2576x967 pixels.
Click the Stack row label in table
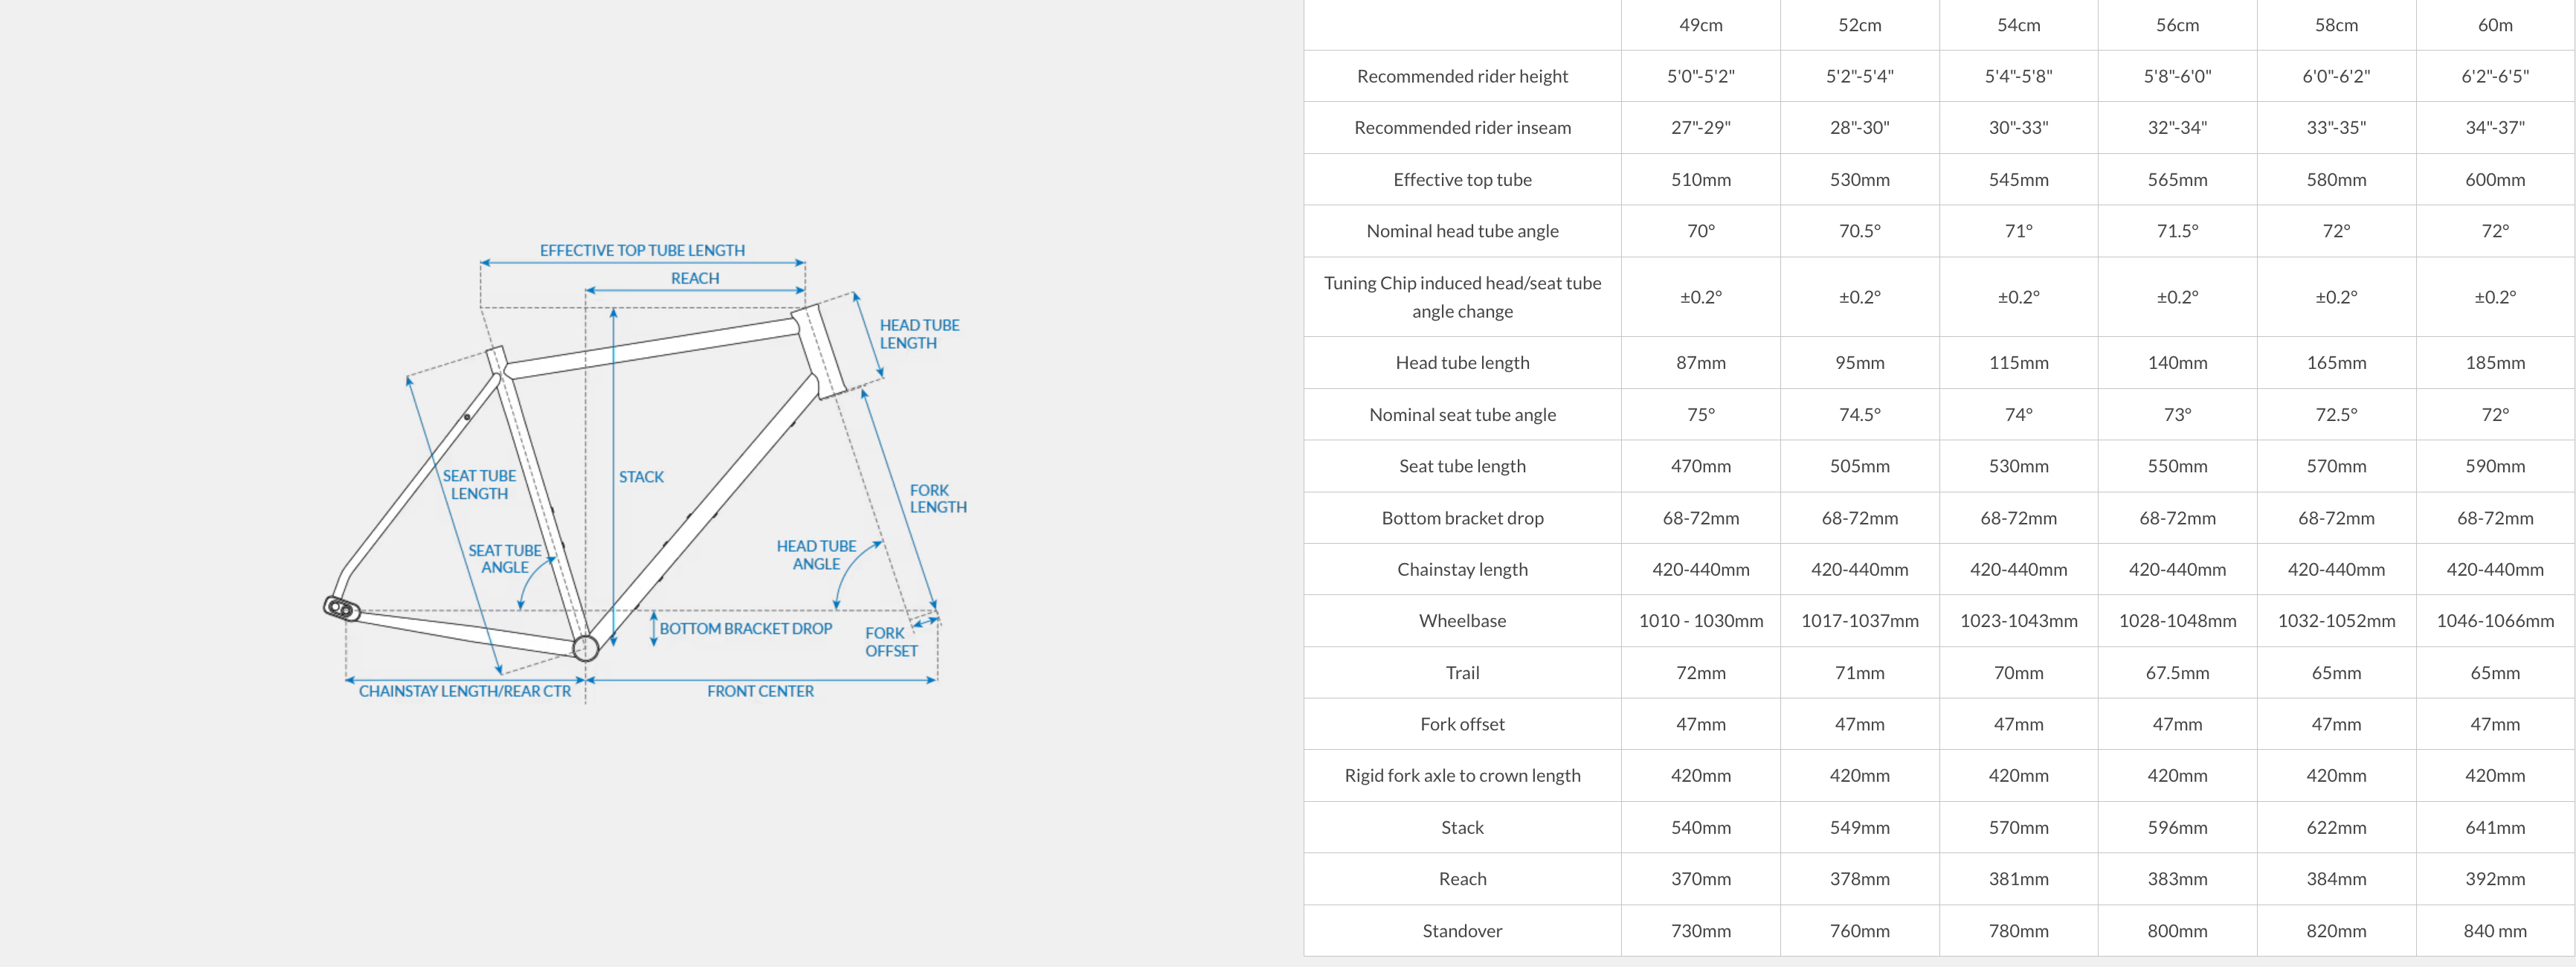click(x=1462, y=827)
